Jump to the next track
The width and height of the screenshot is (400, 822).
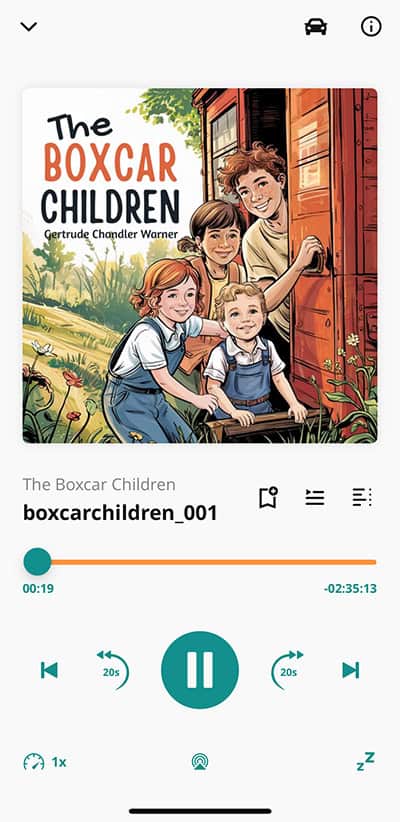351,670
